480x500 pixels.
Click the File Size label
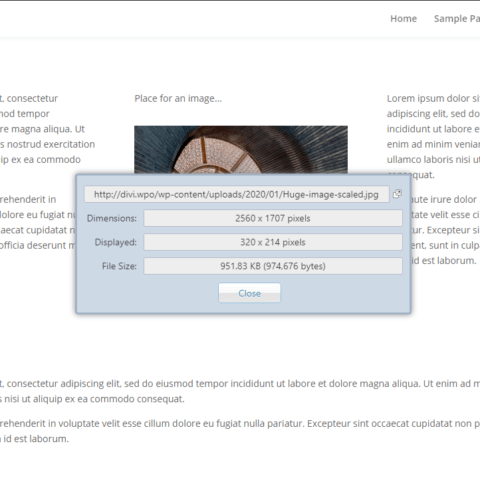[119, 266]
